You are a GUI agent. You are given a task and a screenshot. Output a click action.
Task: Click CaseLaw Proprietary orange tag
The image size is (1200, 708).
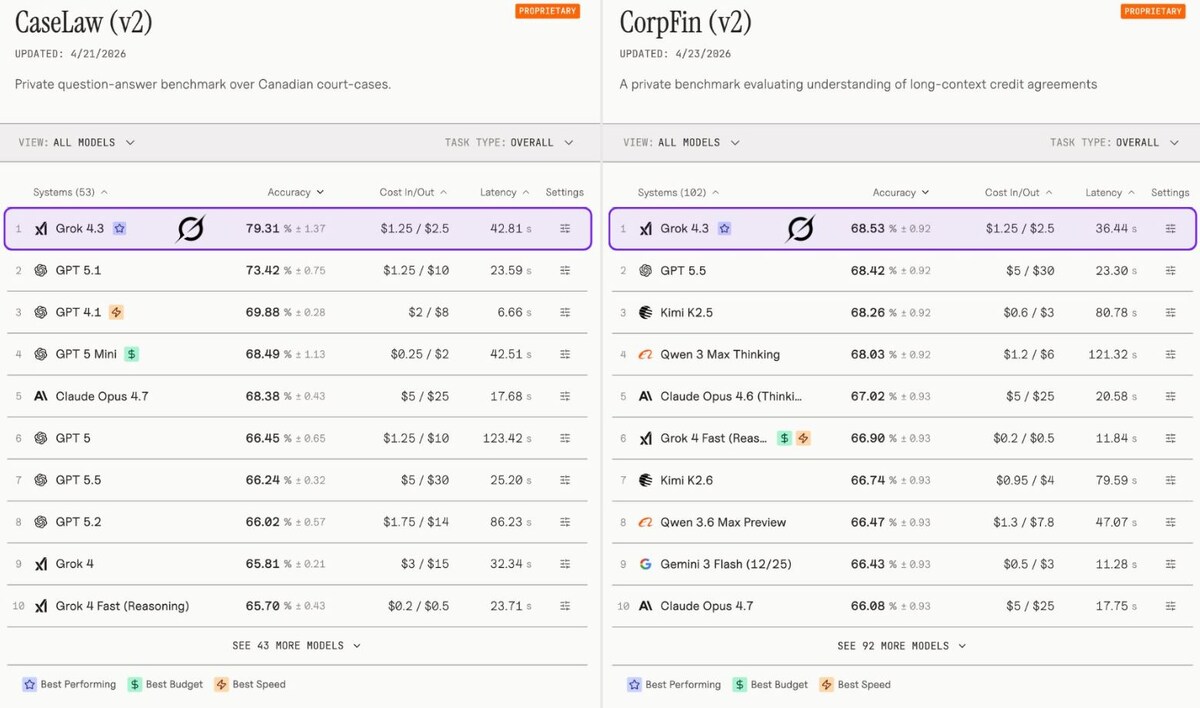(547, 11)
